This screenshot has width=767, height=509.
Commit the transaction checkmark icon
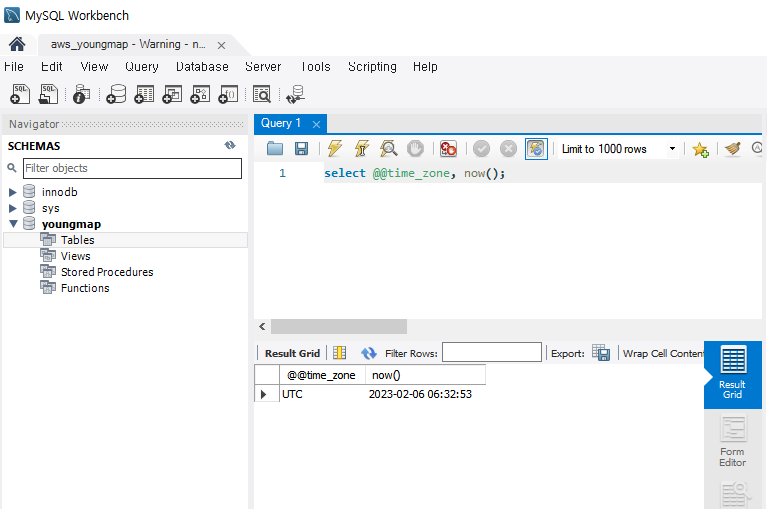click(481, 148)
